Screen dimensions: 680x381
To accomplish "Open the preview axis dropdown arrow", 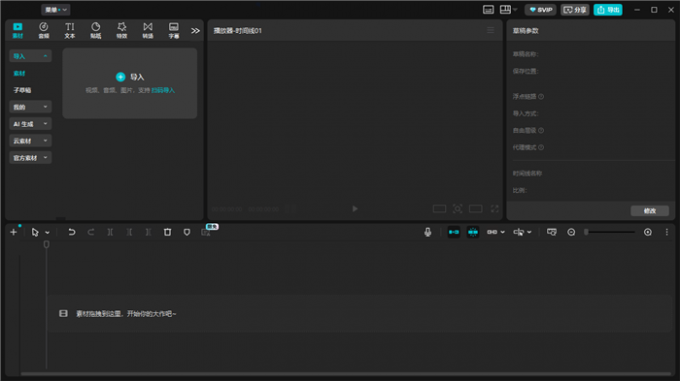I will [x=530, y=232].
